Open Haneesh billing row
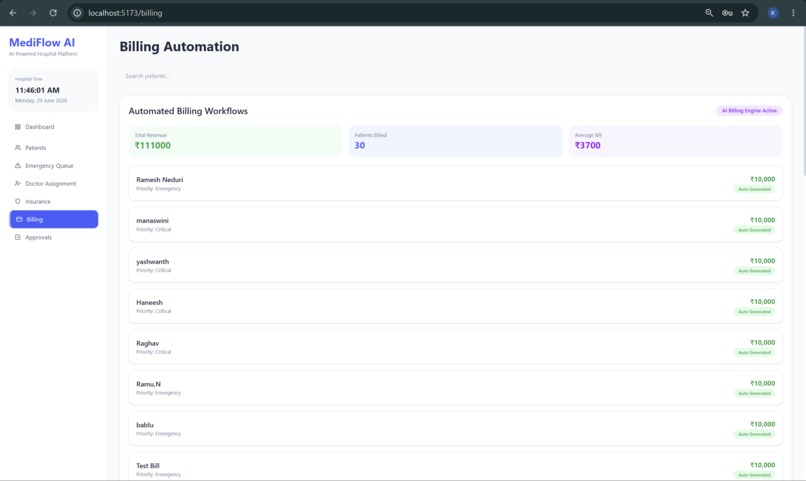 click(x=455, y=306)
